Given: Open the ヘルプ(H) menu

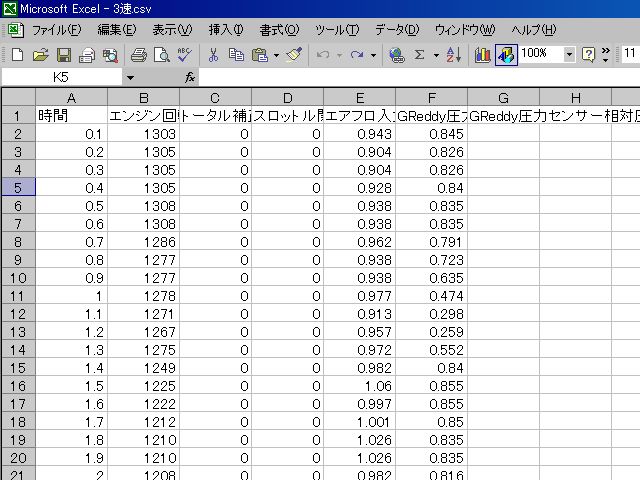Looking at the screenshot, I should [x=534, y=30].
